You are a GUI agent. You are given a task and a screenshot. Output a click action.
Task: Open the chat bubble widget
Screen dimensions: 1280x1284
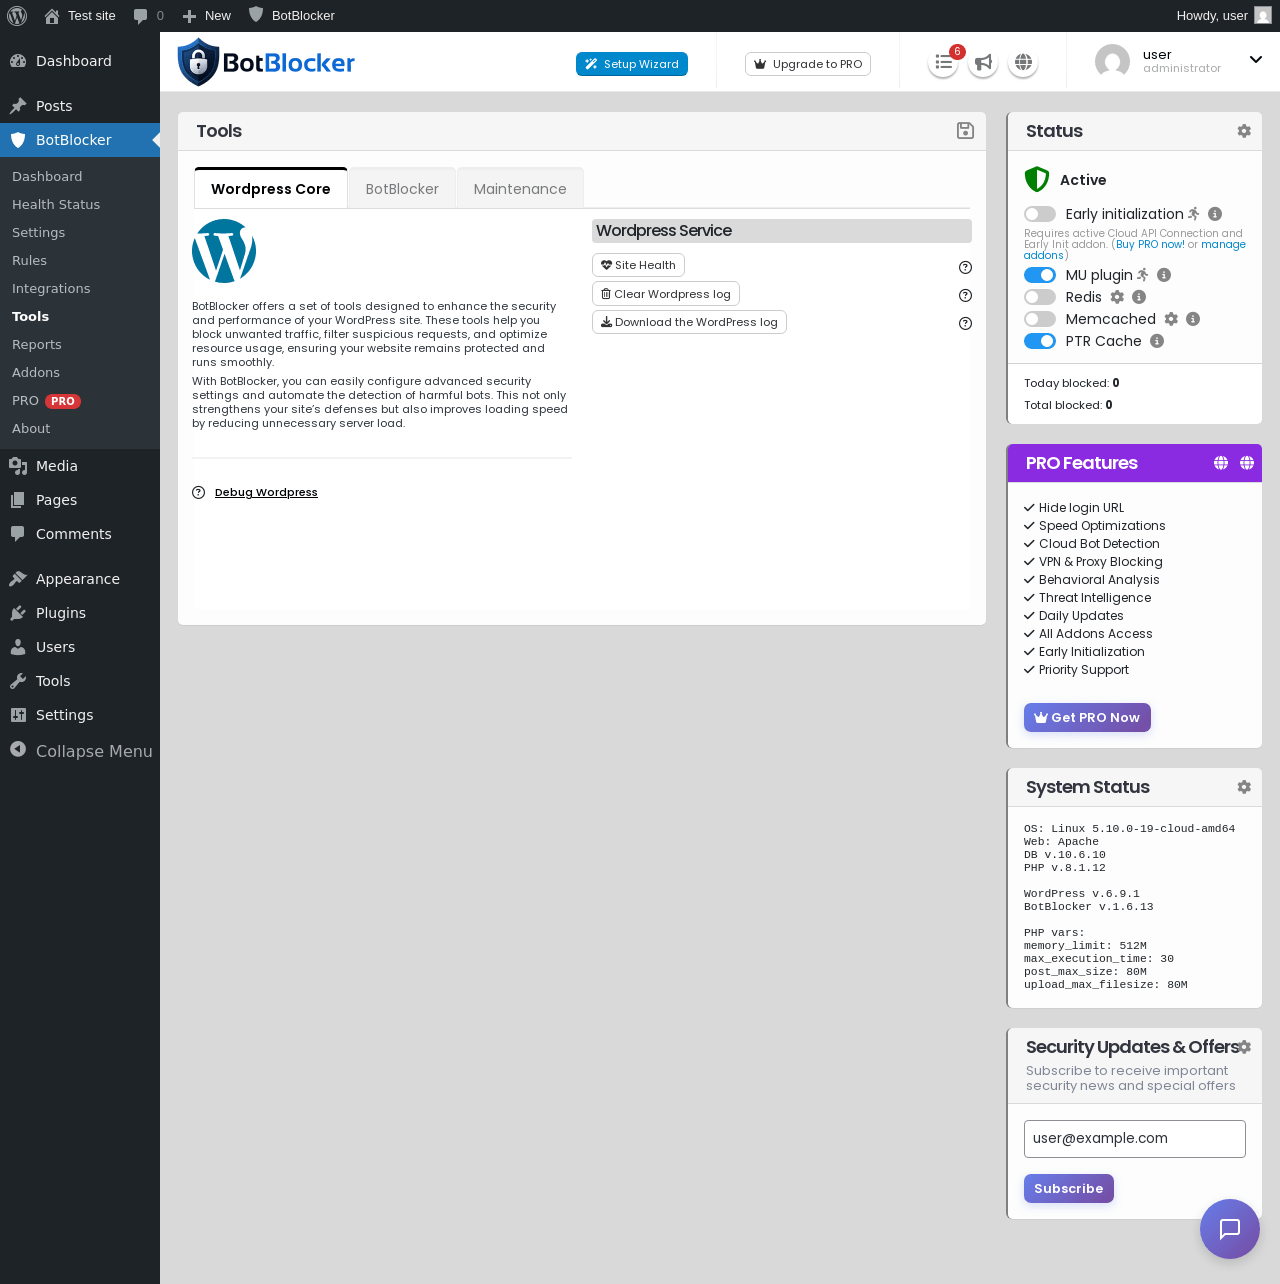point(1230,1229)
